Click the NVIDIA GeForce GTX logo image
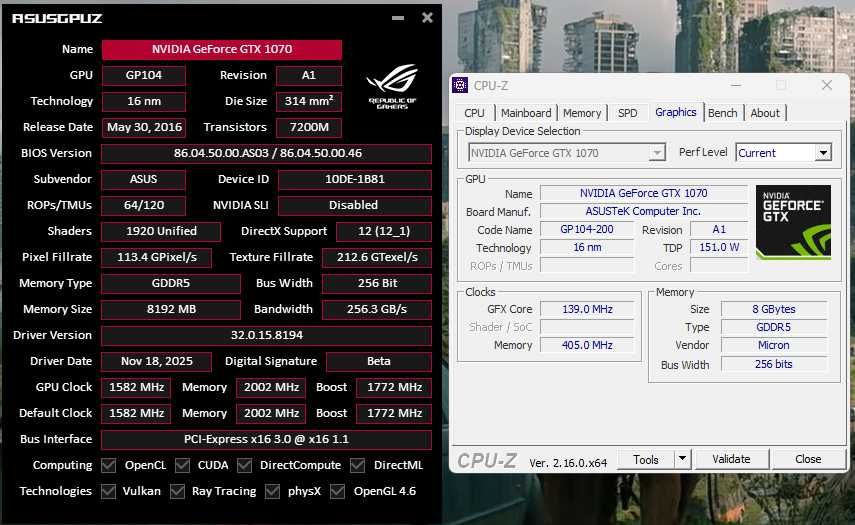This screenshot has width=855, height=525. tap(793, 221)
